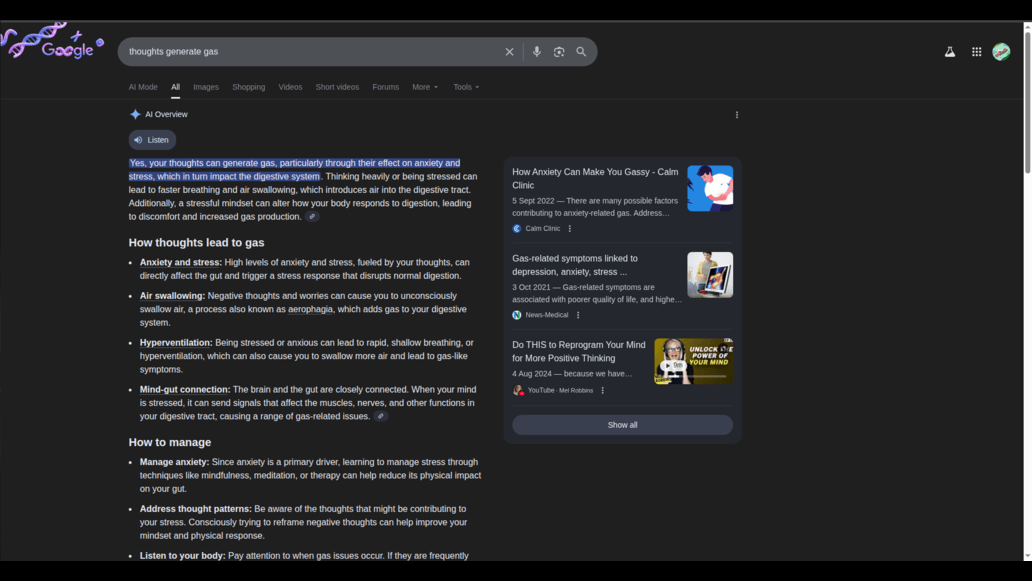This screenshot has height=581, width=1032.
Task: Expand the More search filters dropdown
Action: tap(425, 87)
